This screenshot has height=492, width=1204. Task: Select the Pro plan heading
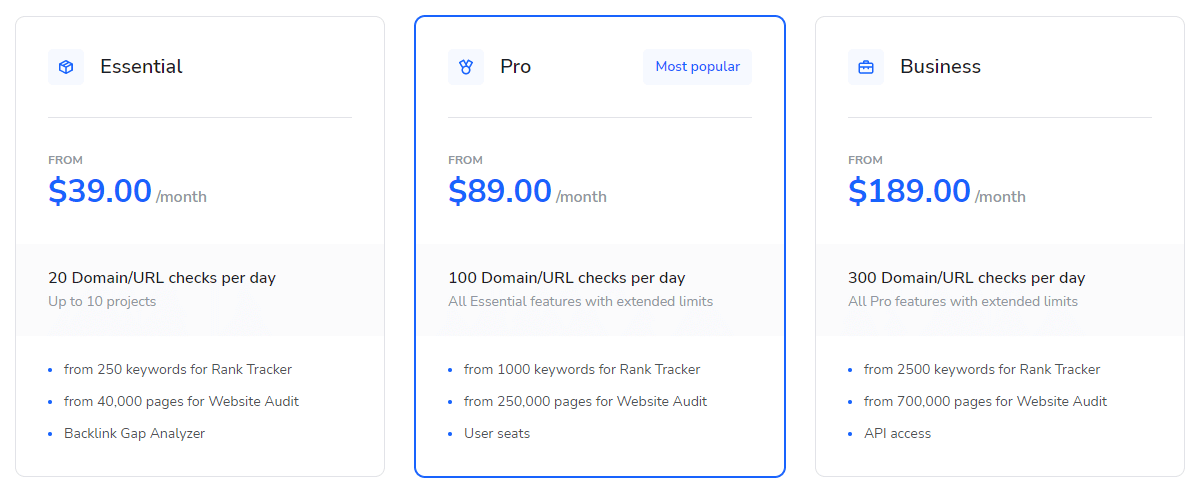point(516,67)
